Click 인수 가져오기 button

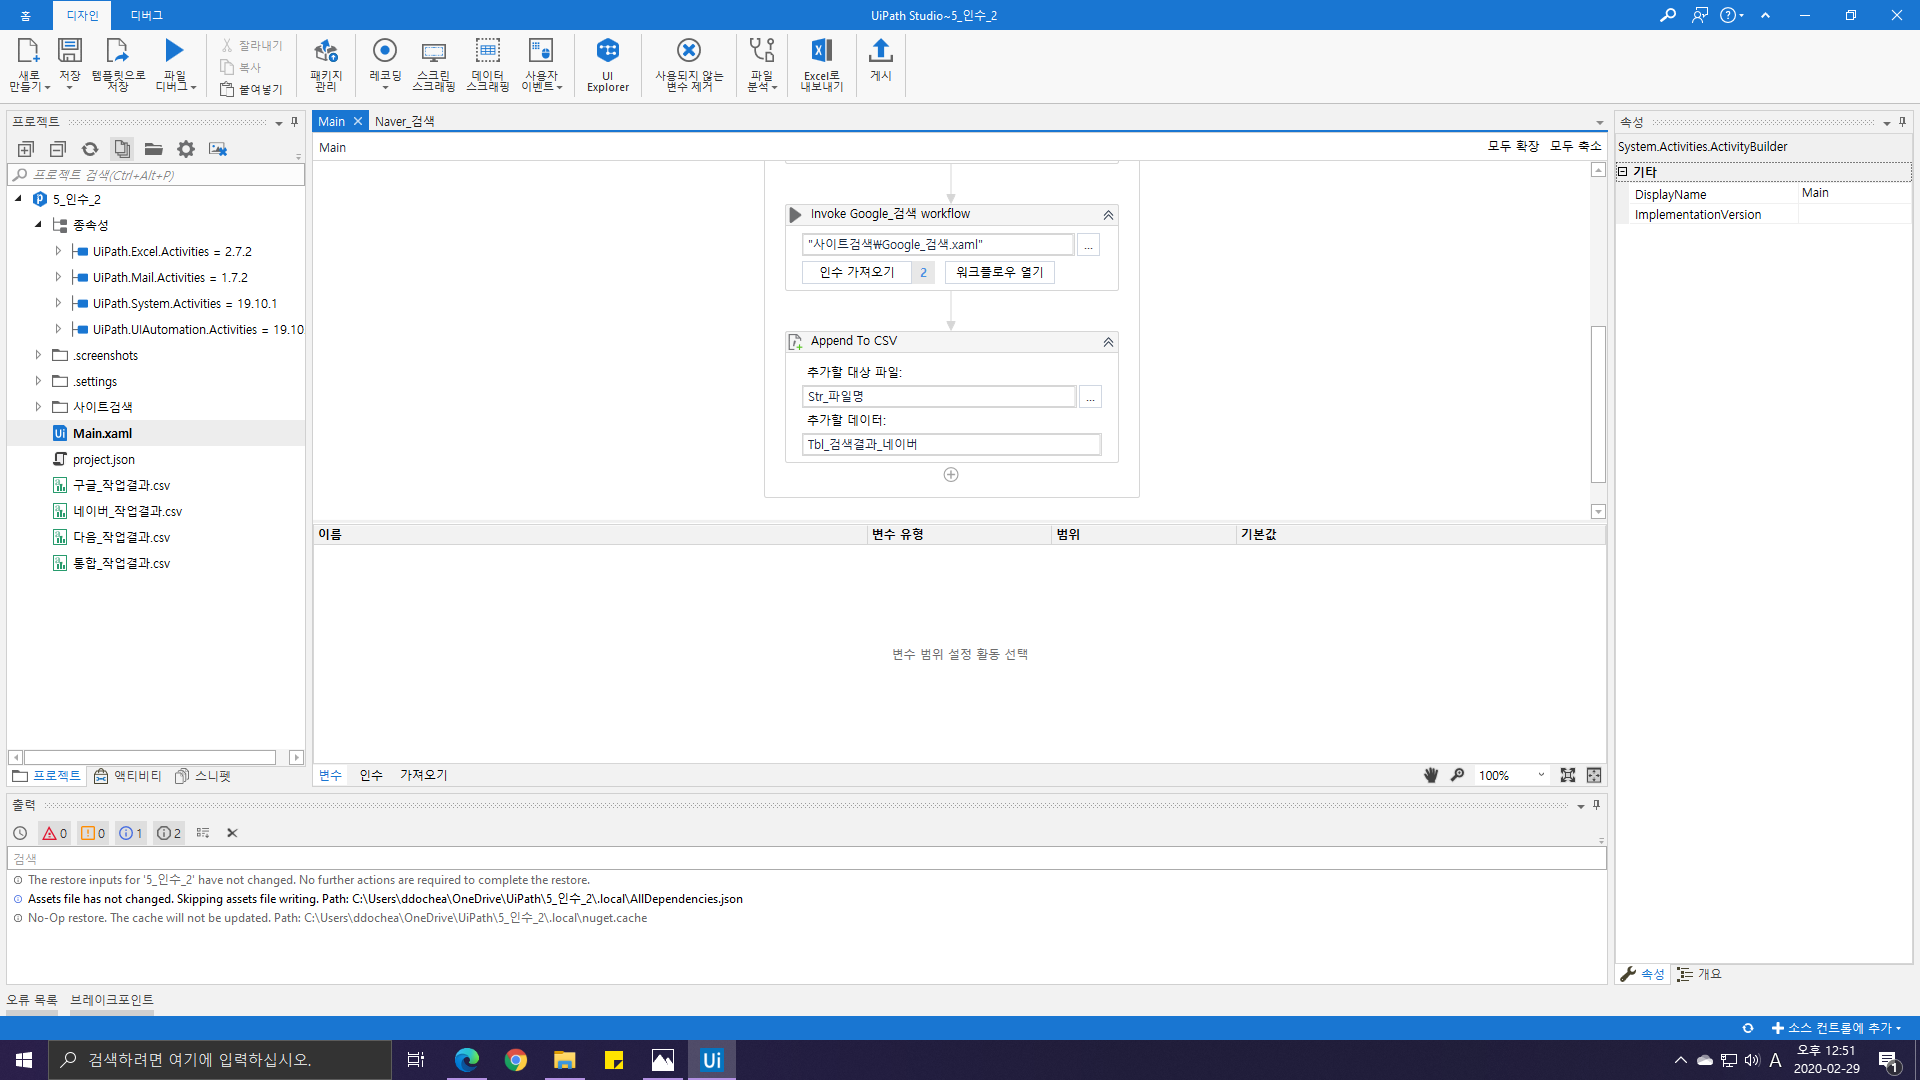tap(857, 272)
